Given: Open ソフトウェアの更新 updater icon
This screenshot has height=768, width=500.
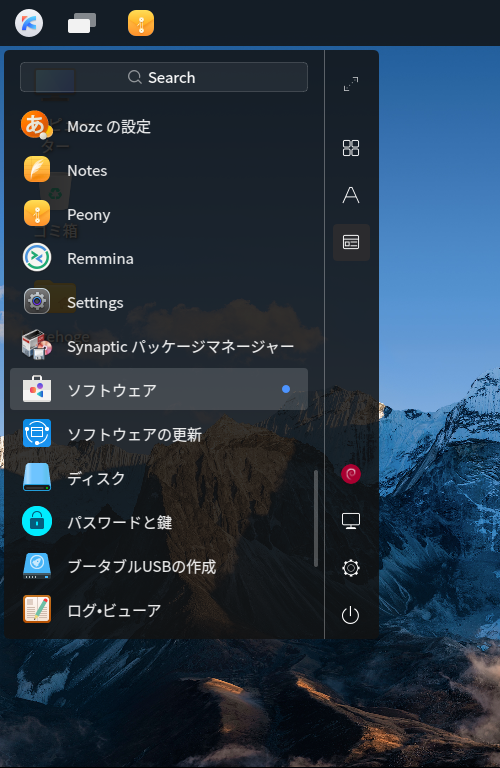Looking at the screenshot, I should (x=37, y=433).
